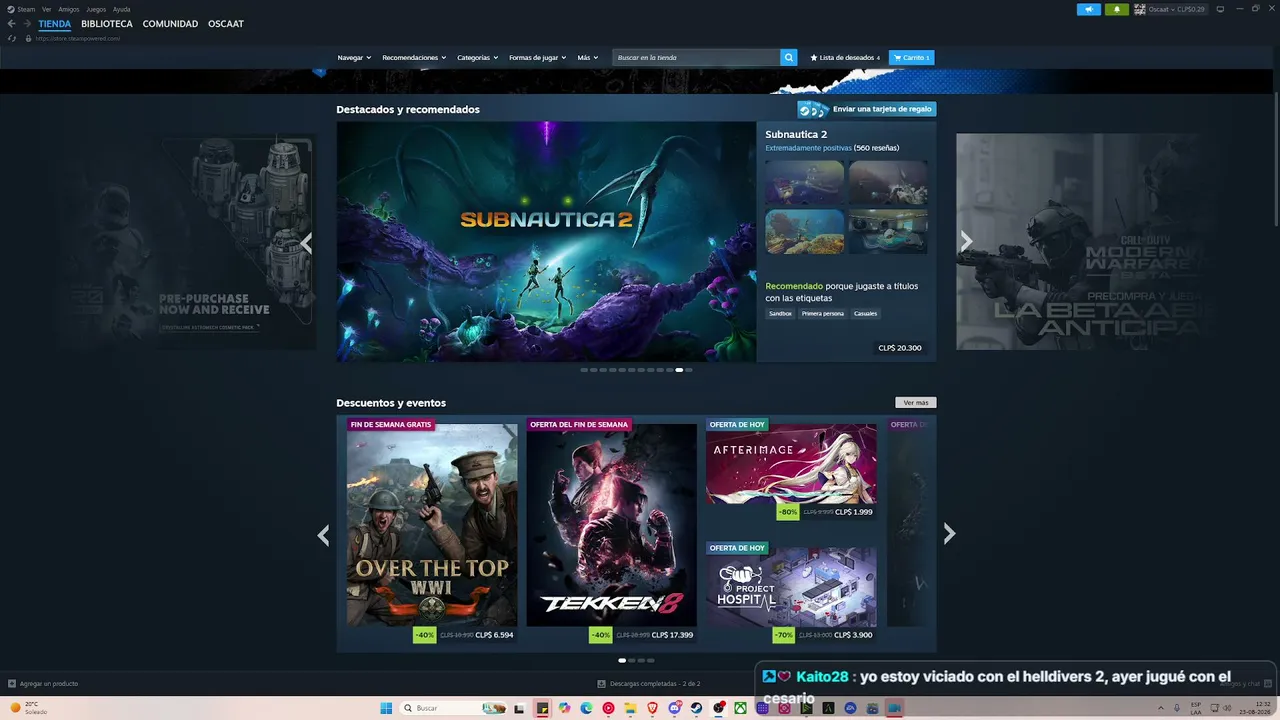Reload the store page
Viewport: 1280px width, 720px height.
click(12, 38)
